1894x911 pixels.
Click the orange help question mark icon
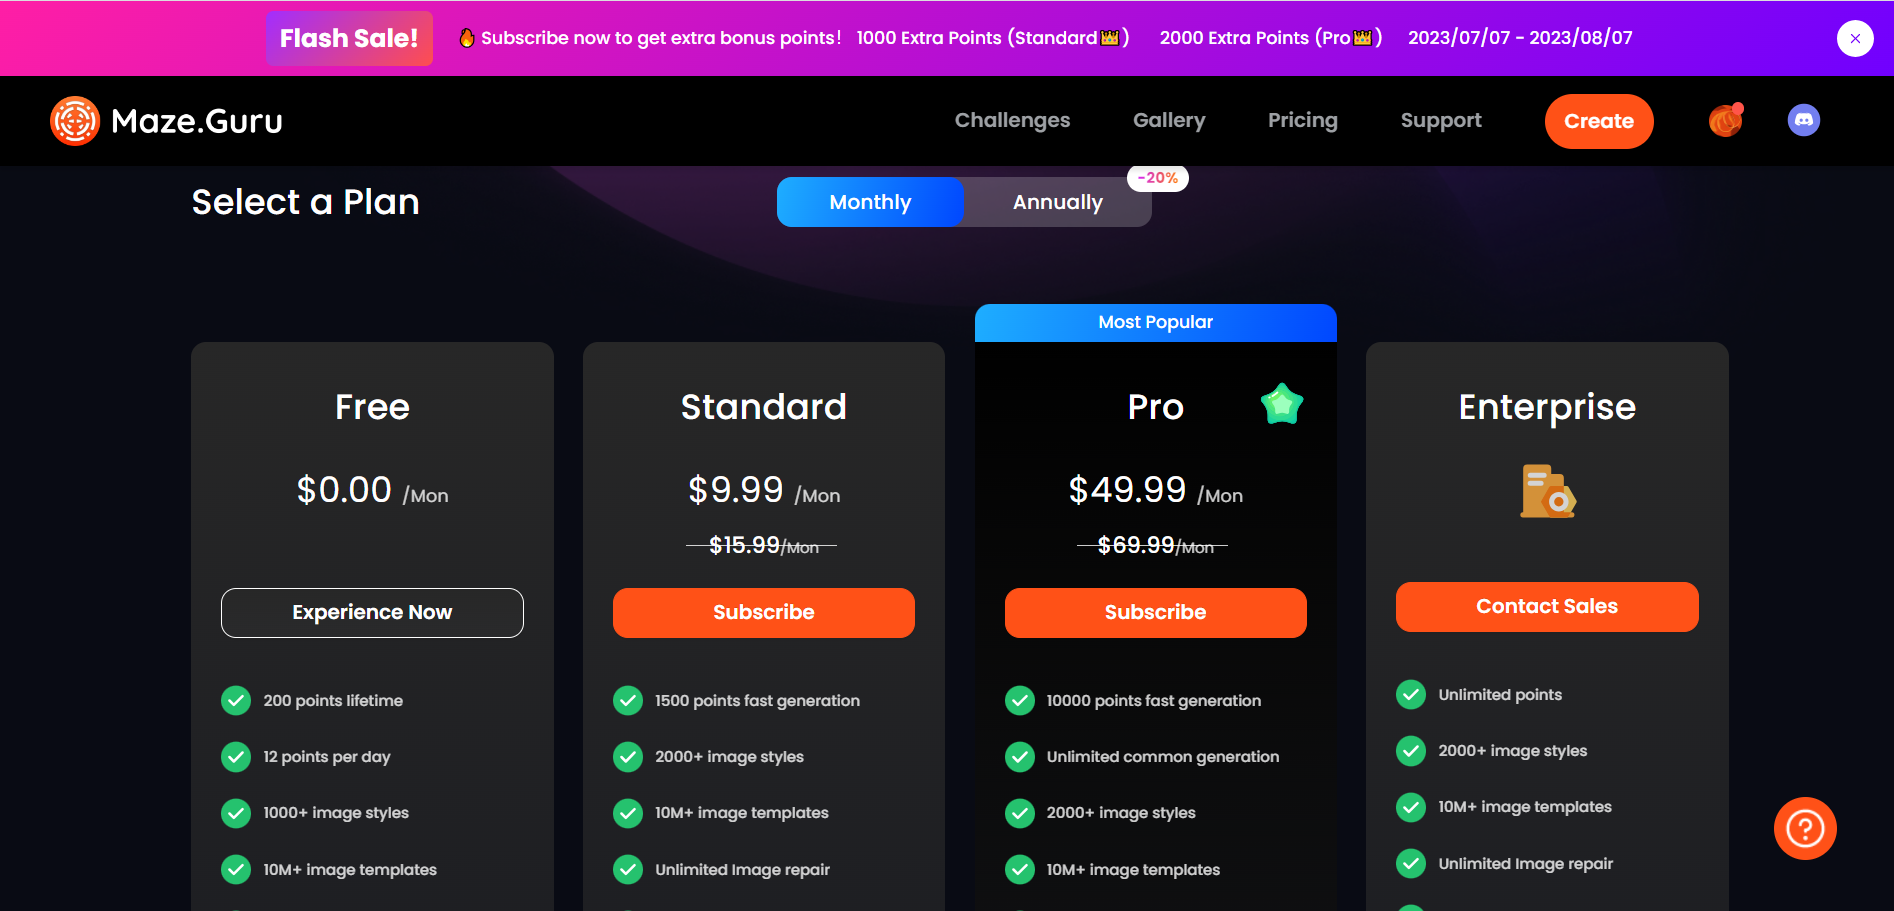click(x=1804, y=828)
